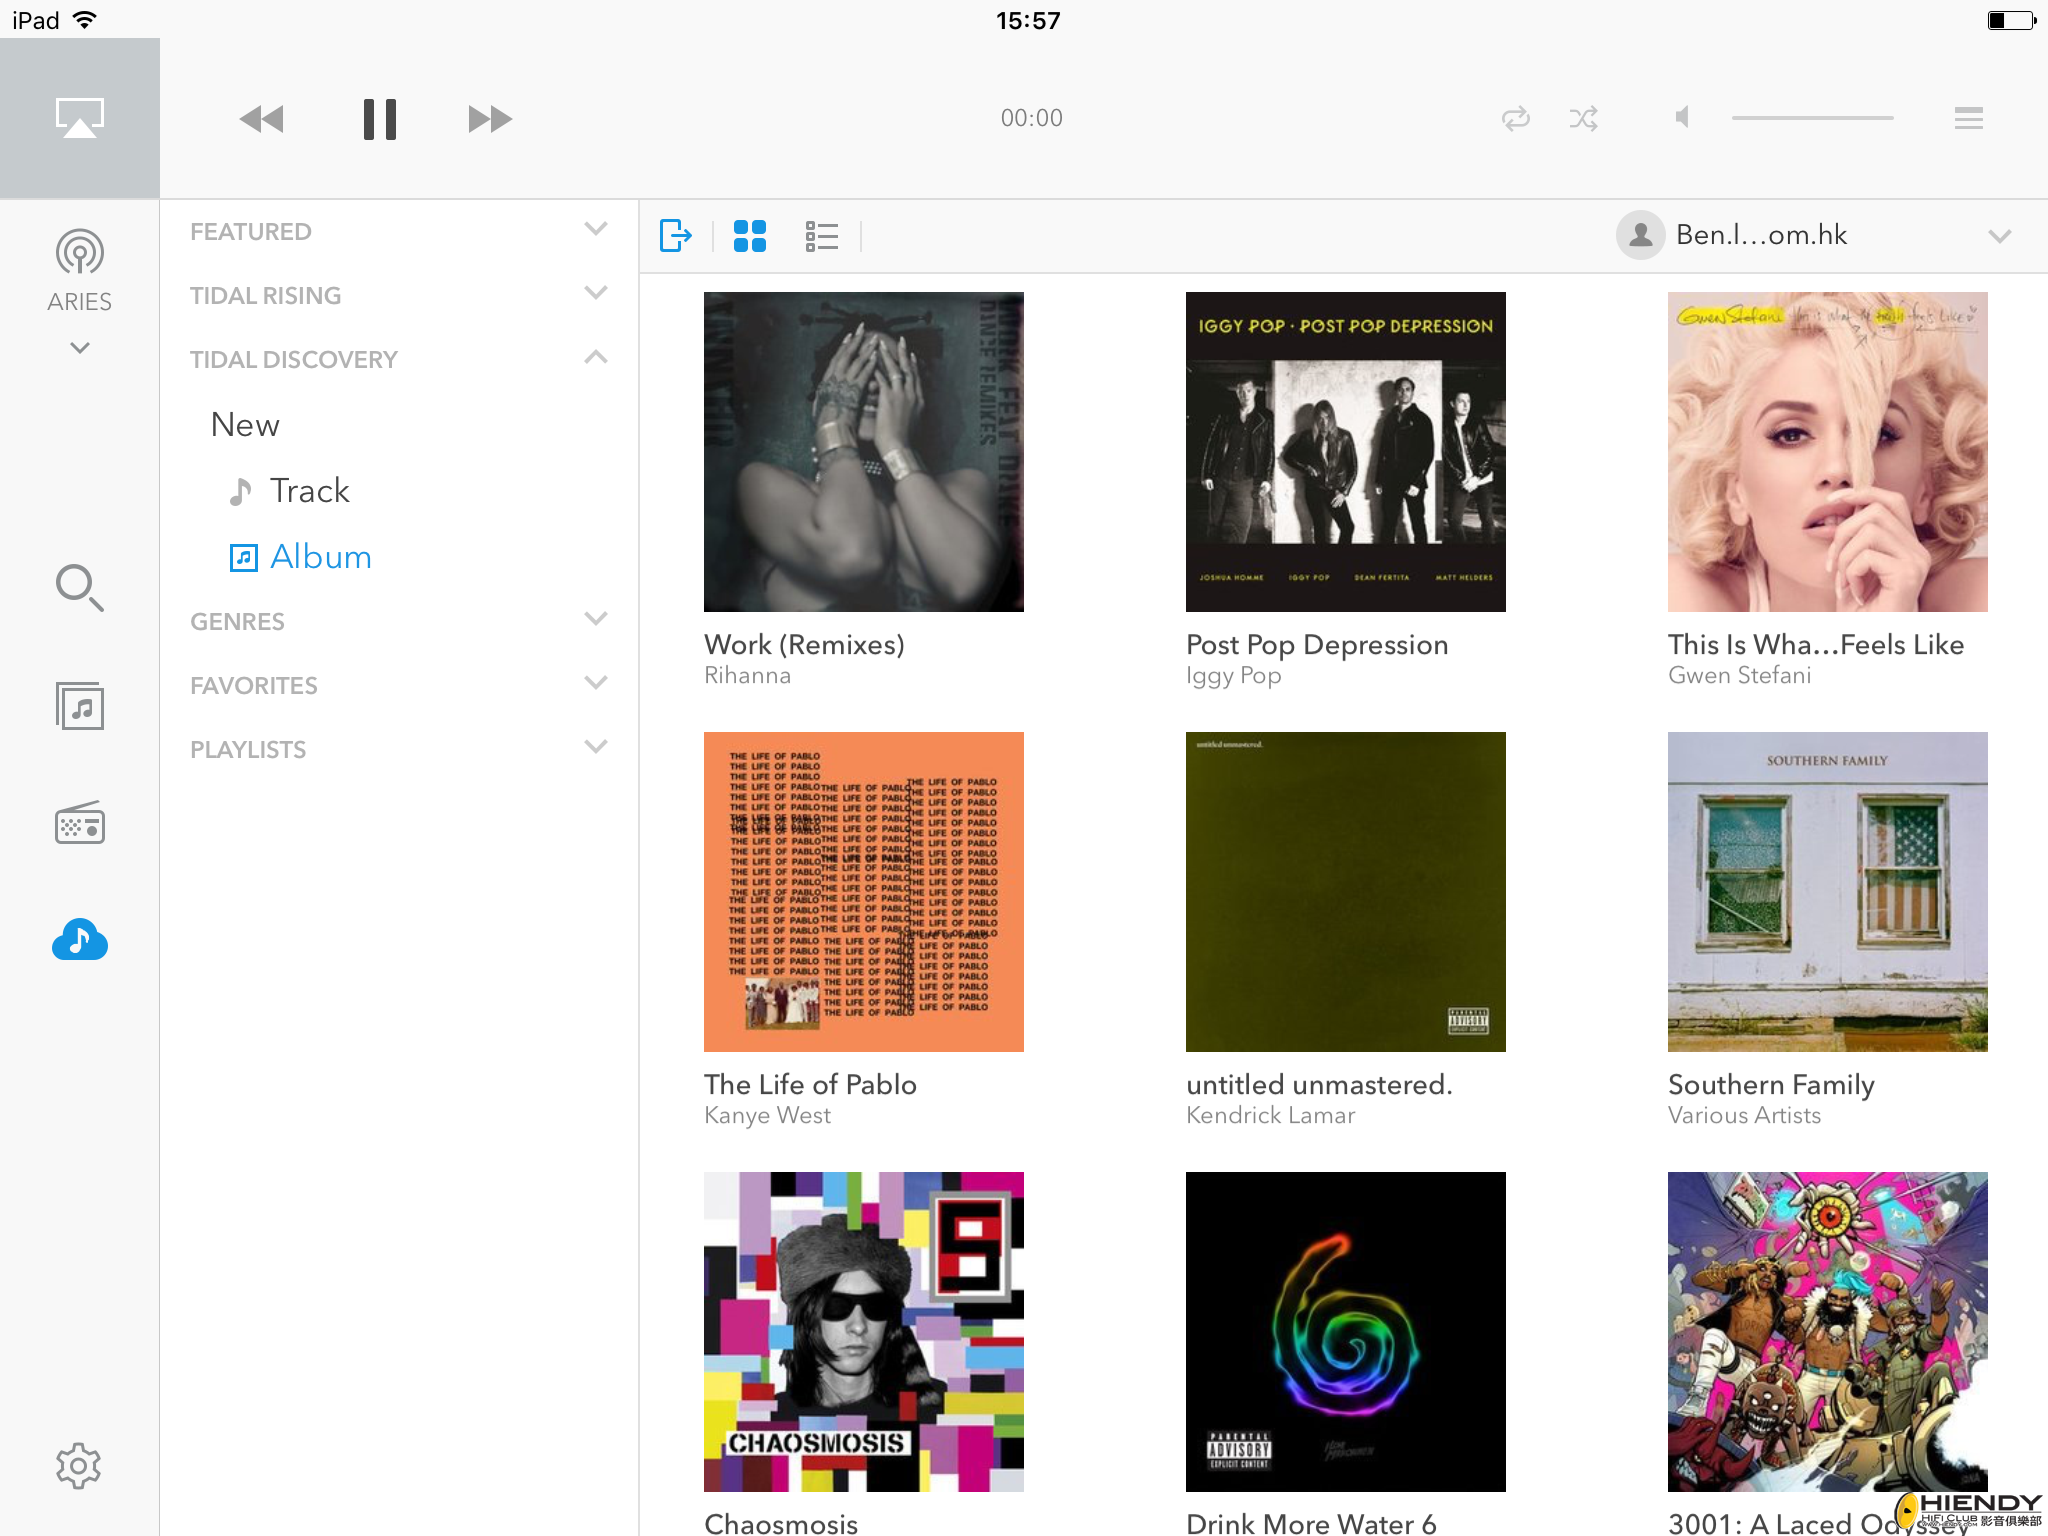Click the Gwen Stefani artist name
This screenshot has width=2048, height=1536.
point(1739,676)
